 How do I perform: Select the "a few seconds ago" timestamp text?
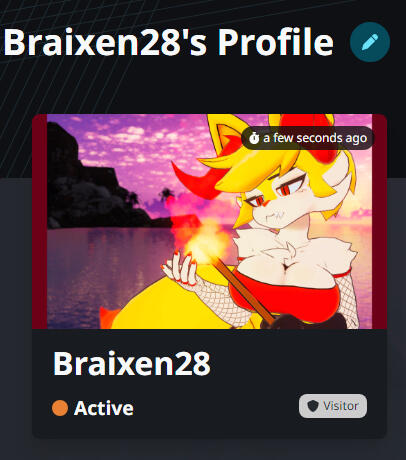pos(315,138)
